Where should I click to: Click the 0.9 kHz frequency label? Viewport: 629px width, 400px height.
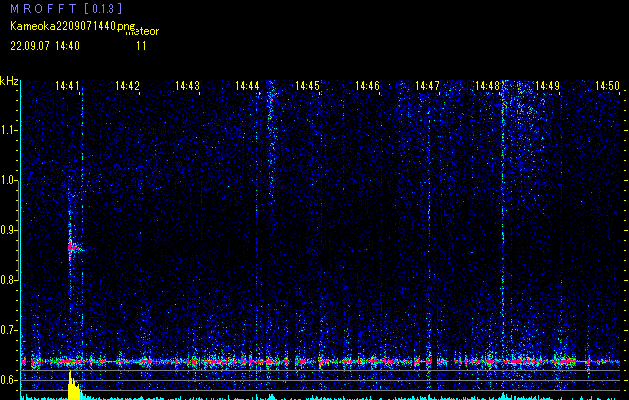tap(8, 230)
